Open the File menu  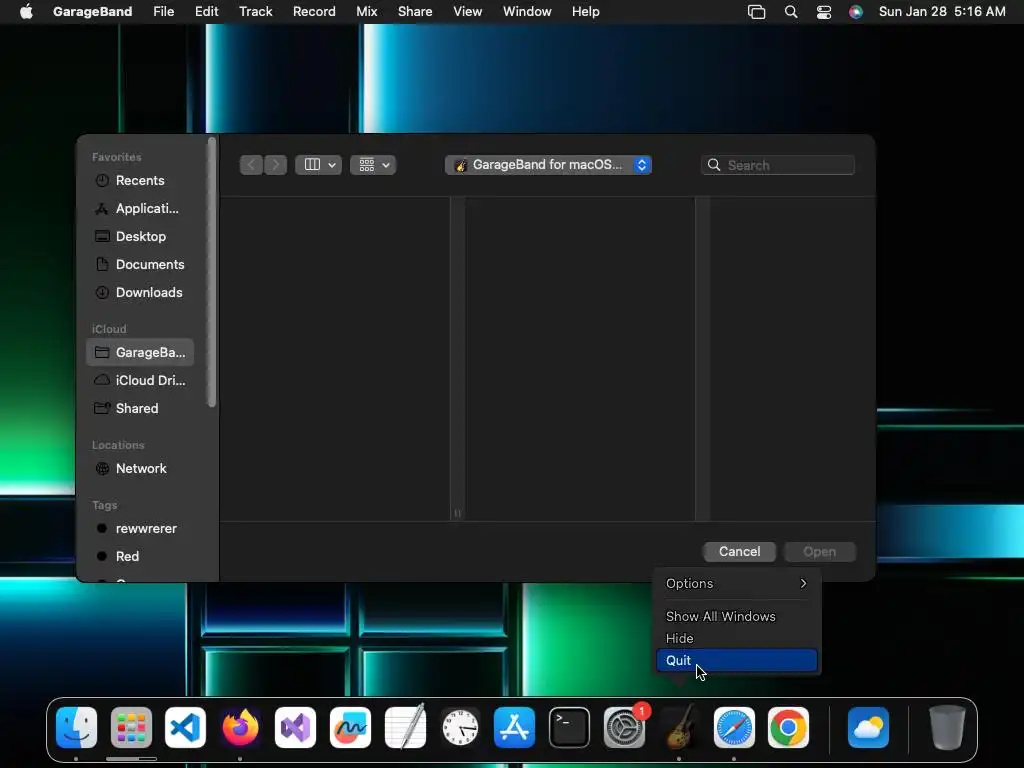tap(163, 12)
